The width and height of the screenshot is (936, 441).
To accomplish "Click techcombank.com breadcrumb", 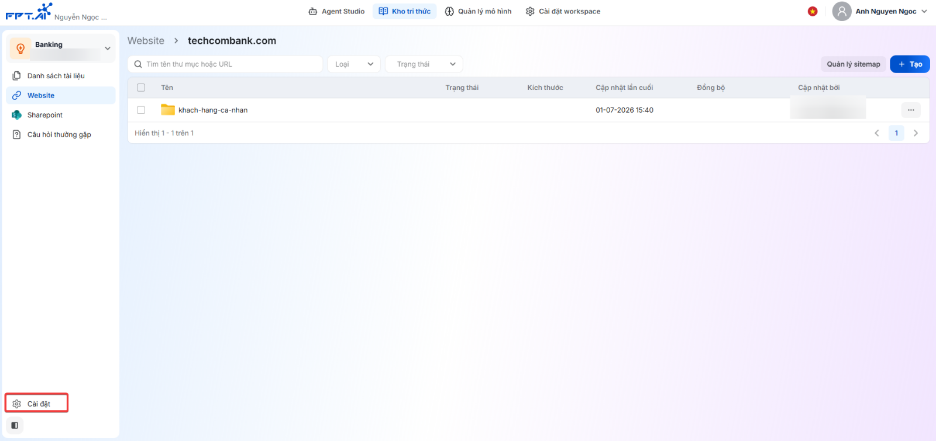I will (x=232, y=41).
